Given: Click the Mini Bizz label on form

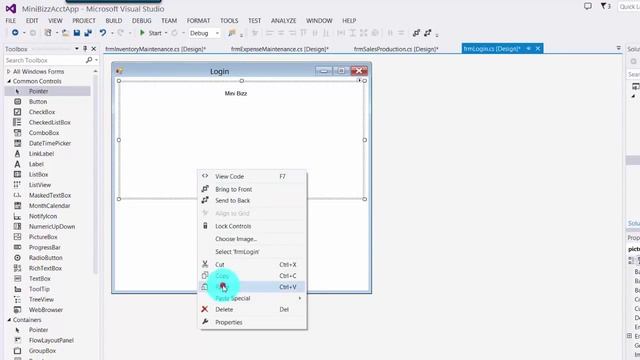Looking at the screenshot, I should pyautogui.click(x=236, y=93).
